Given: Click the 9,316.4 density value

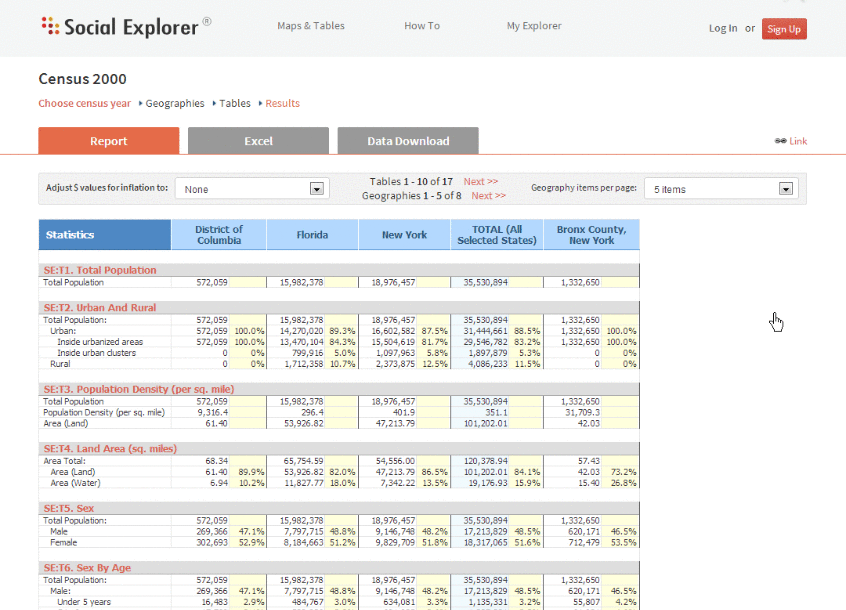Looking at the screenshot, I should (212, 412).
